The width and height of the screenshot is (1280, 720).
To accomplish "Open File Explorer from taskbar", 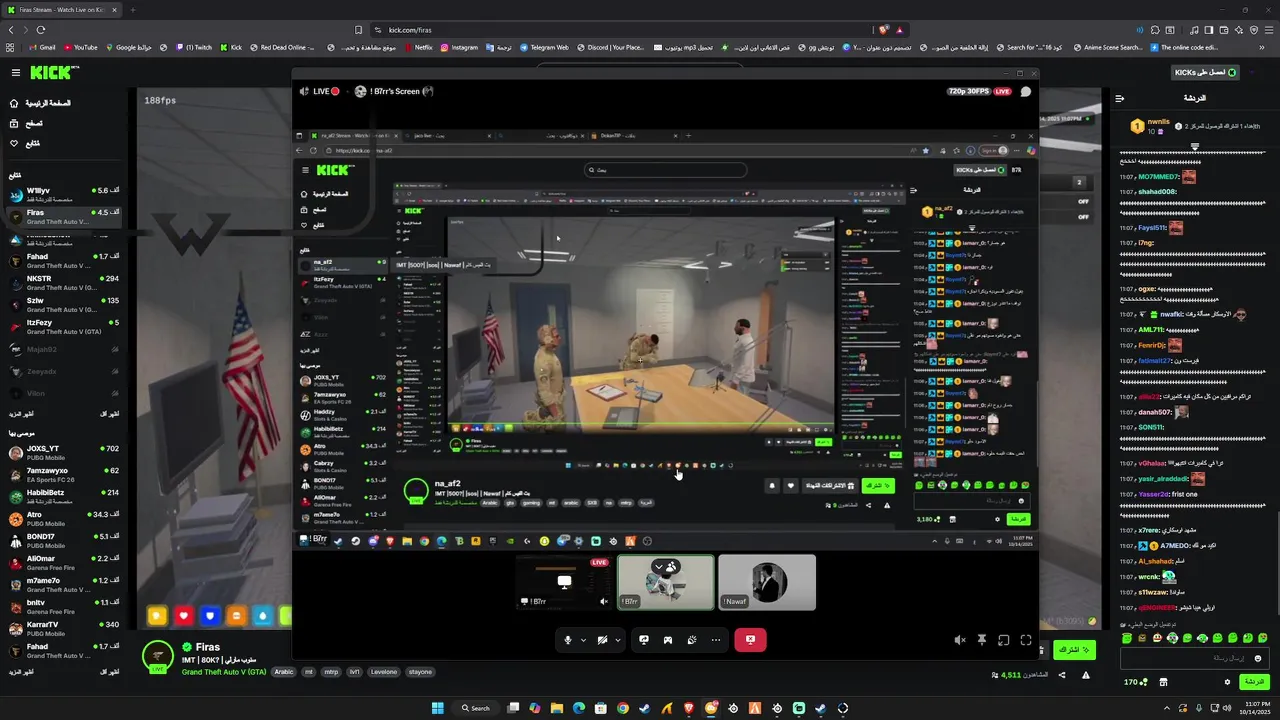I will tap(557, 708).
